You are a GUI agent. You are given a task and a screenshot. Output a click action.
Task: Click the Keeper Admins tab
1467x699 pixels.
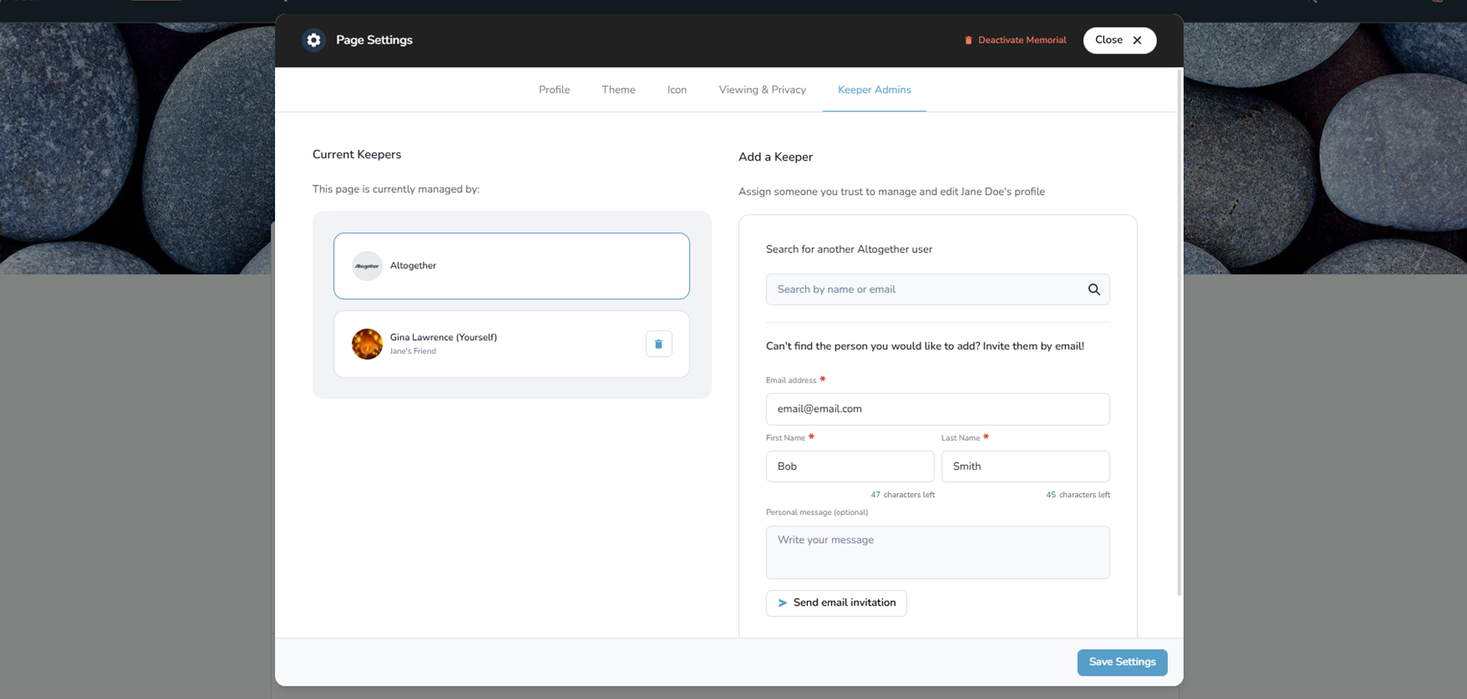click(x=874, y=90)
